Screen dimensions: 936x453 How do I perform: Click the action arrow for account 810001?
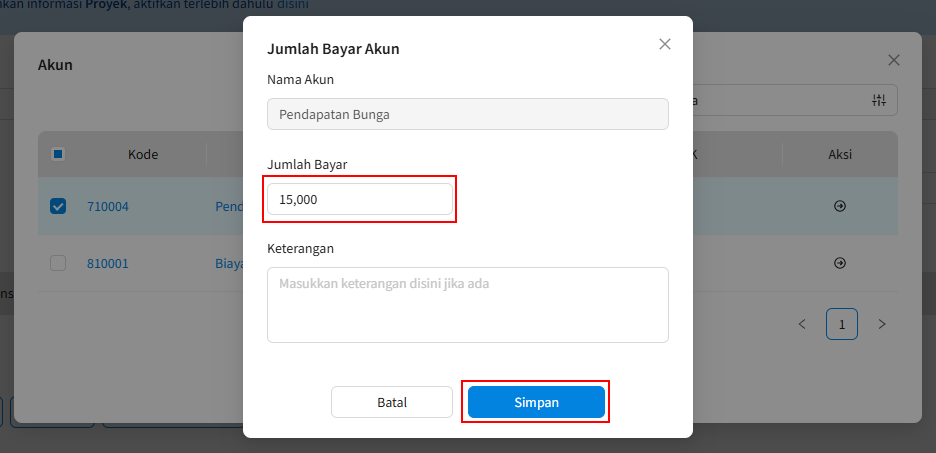pyautogui.click(x=840, y=263)
